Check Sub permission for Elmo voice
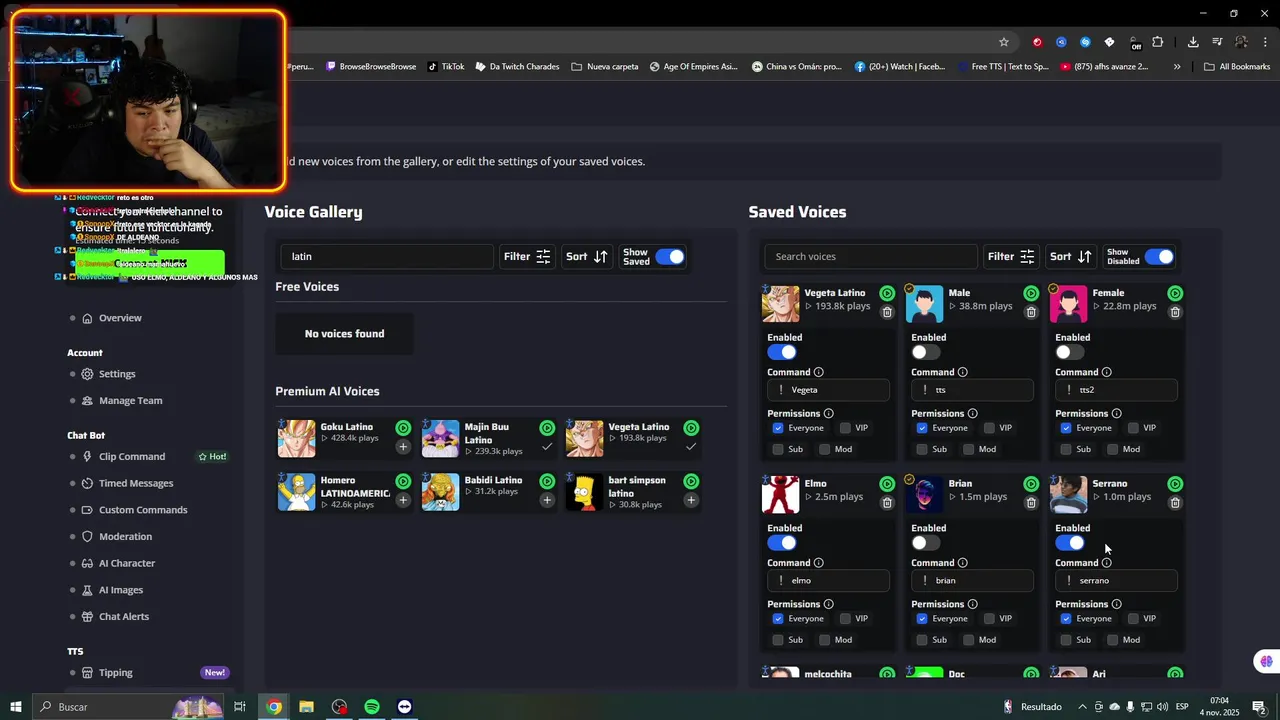Viewport: 1280px width, 720px height. tap(778, 640)
